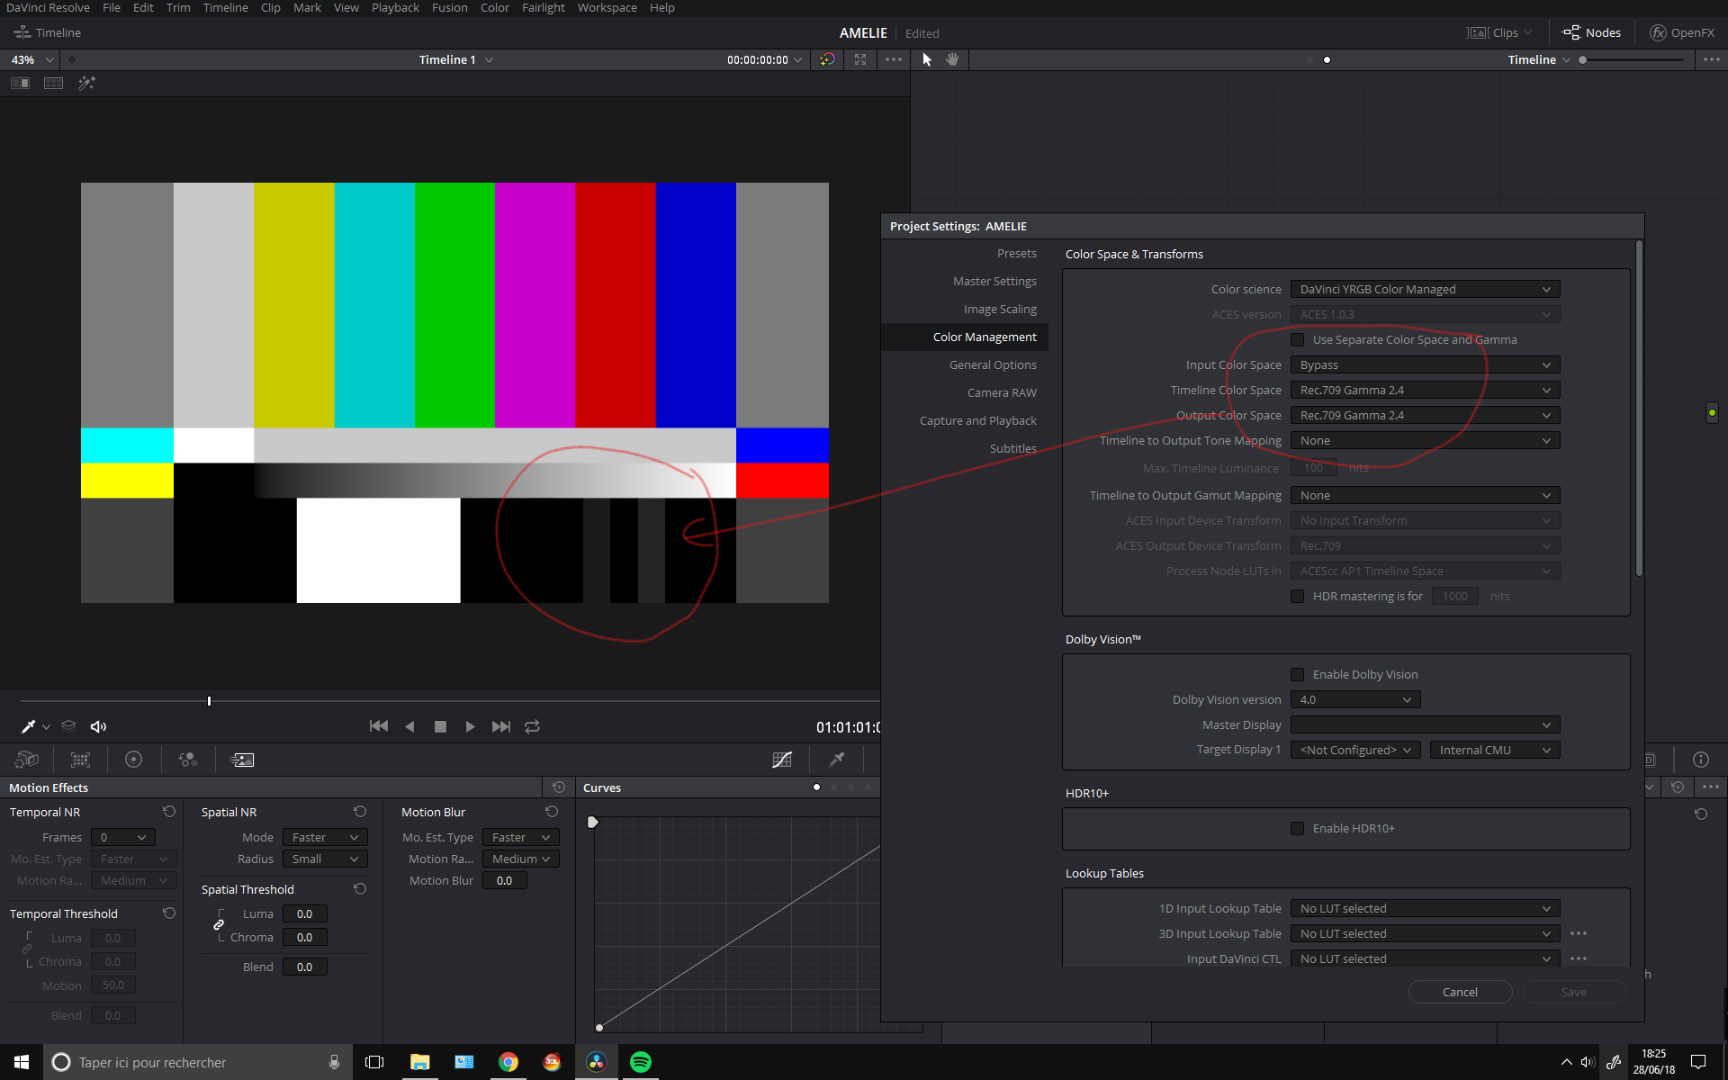Image resolution: width=1728 pixels, height=1080 pixels.
Task: Click the viewer audio speaker icon
Action: [x=98, y=727]
